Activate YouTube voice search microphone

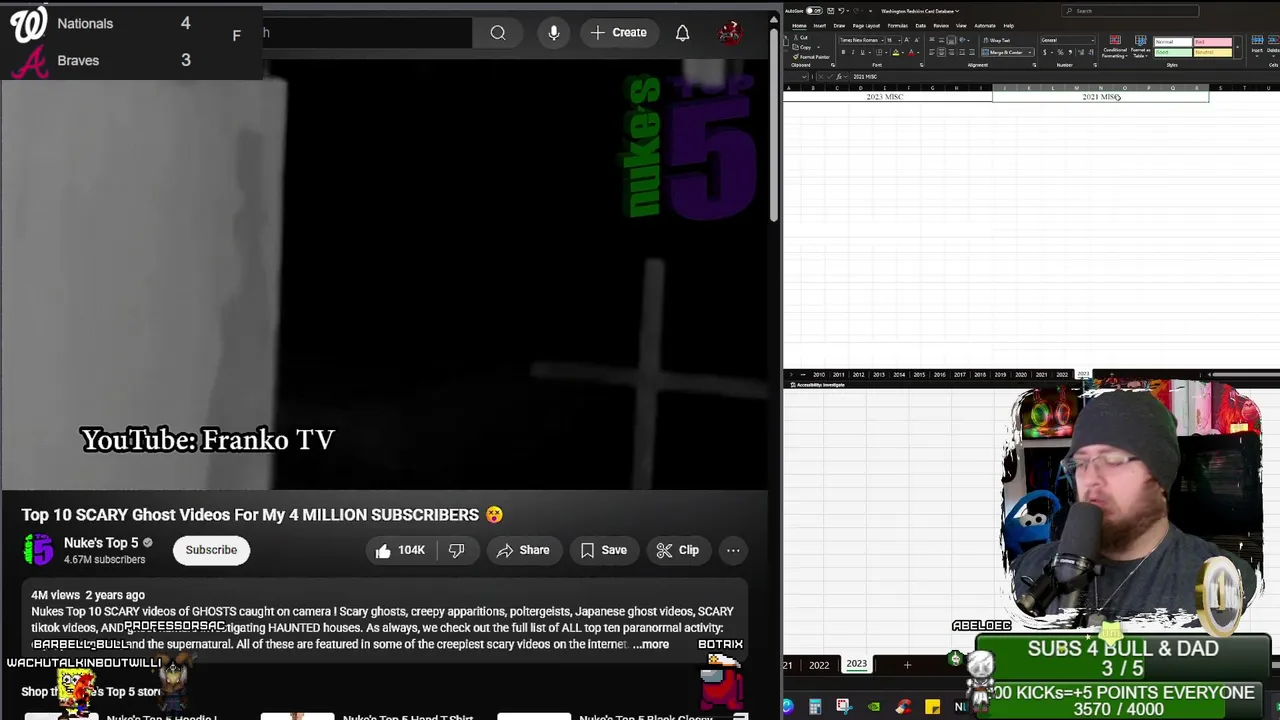pos(553,33)
